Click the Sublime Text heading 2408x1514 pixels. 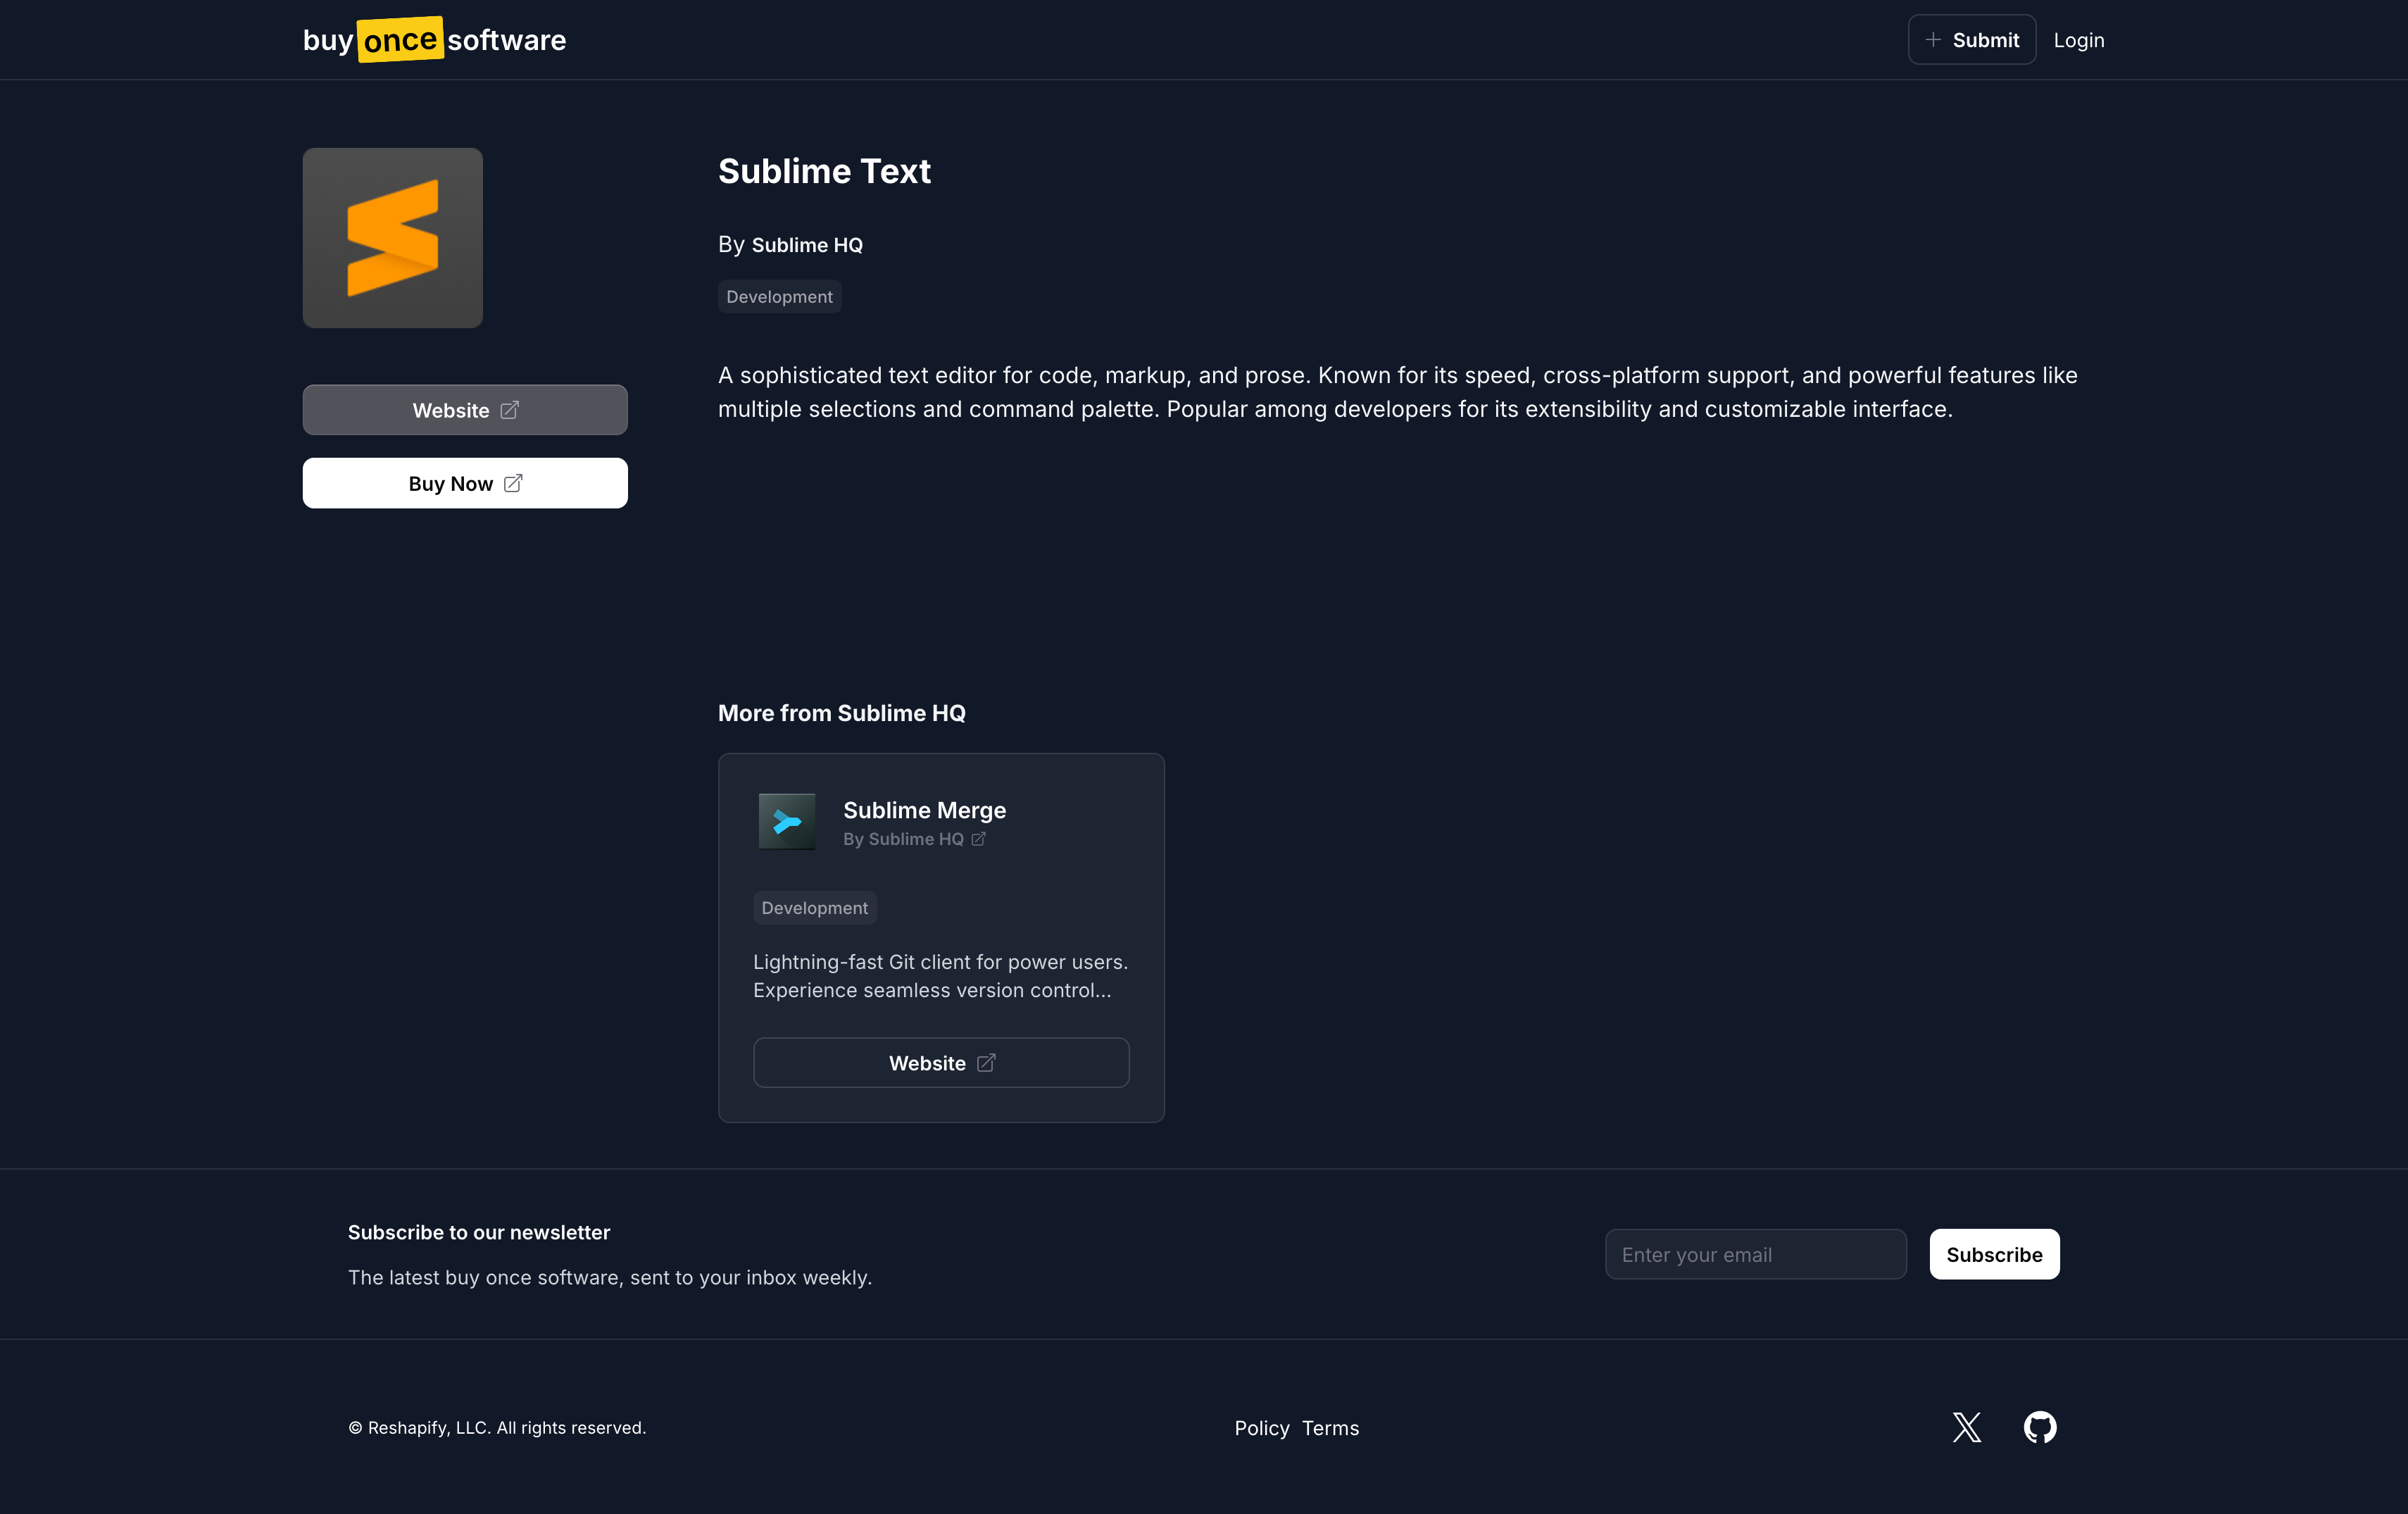(824, 171)
